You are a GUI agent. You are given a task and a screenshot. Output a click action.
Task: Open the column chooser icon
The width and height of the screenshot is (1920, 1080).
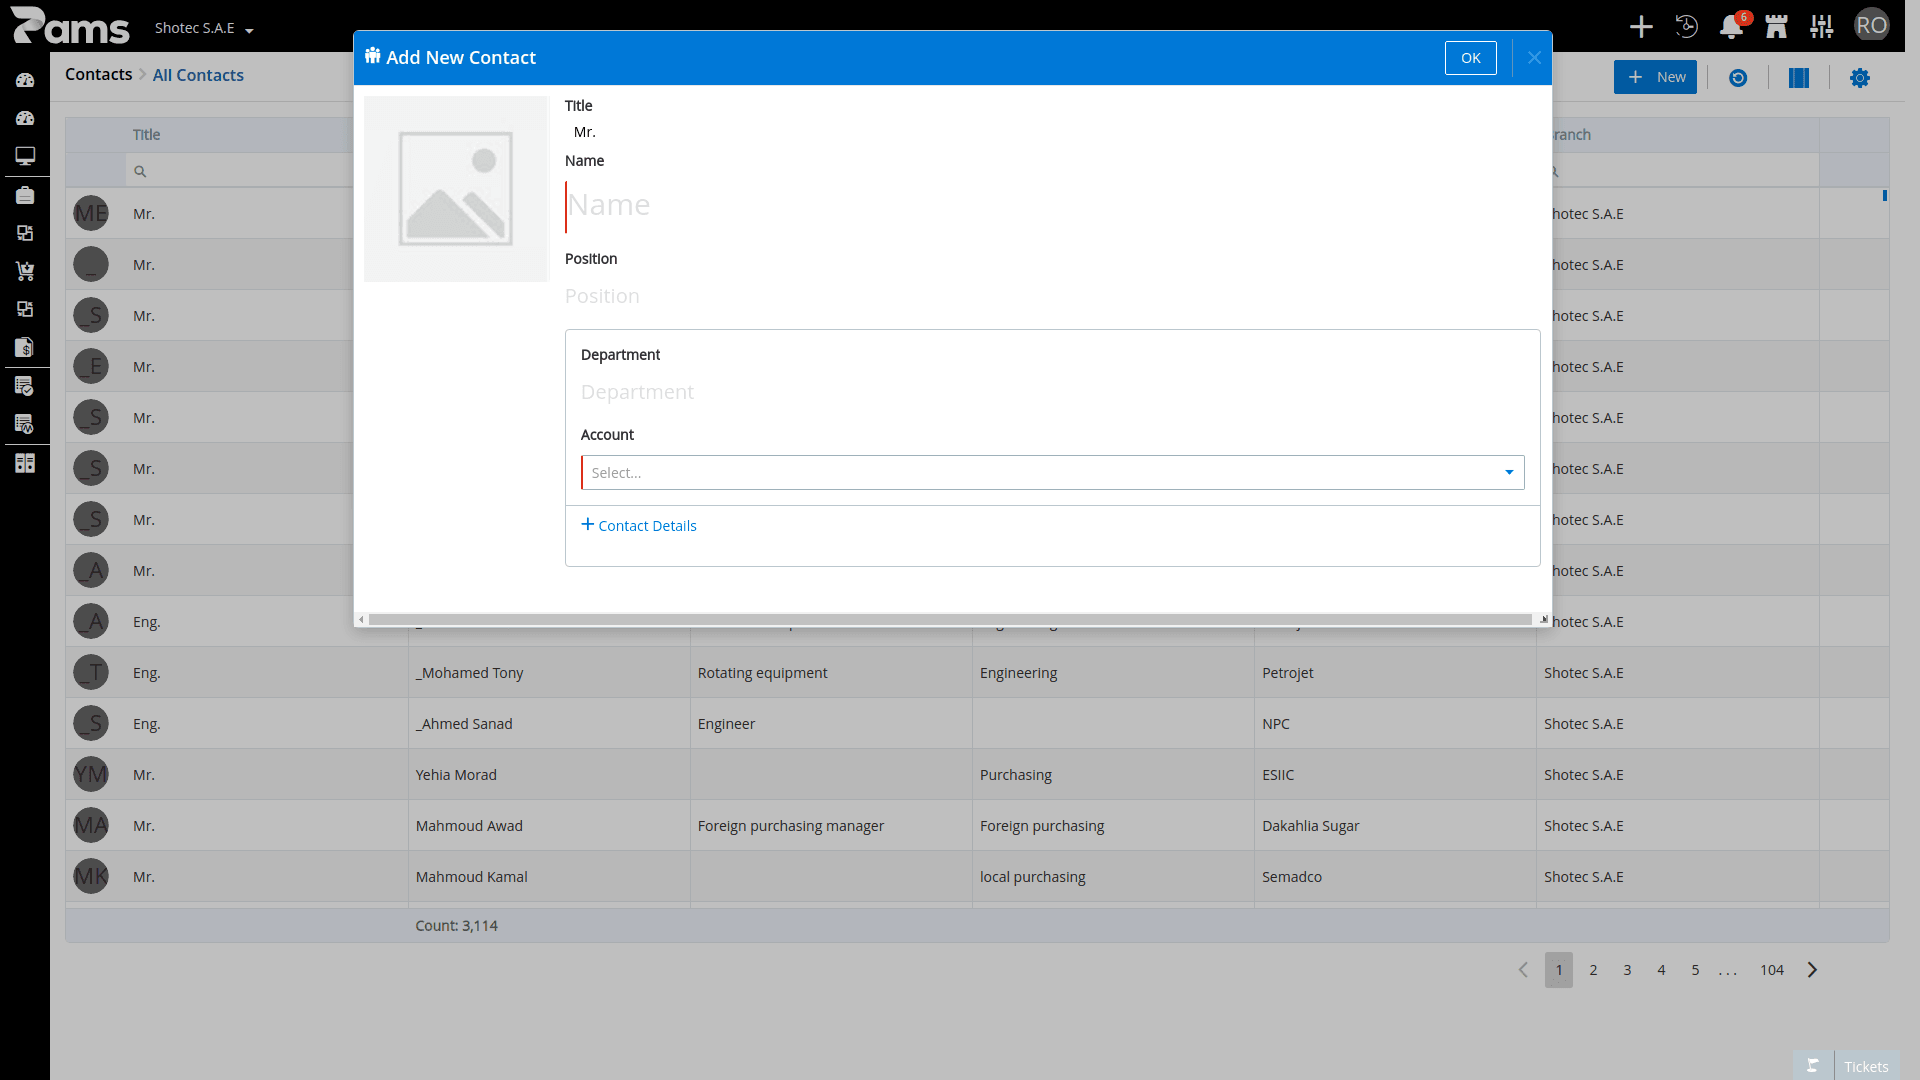pyautogui.click(x=1799, y=78)
